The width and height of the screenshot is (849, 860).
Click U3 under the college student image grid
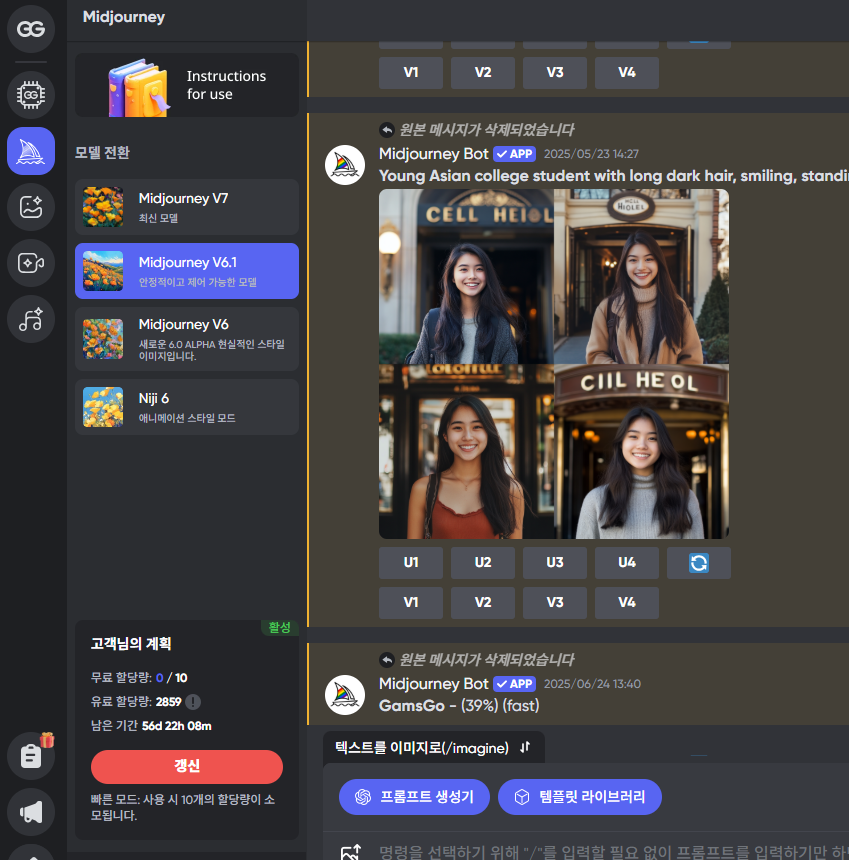[x=554, y=563]
